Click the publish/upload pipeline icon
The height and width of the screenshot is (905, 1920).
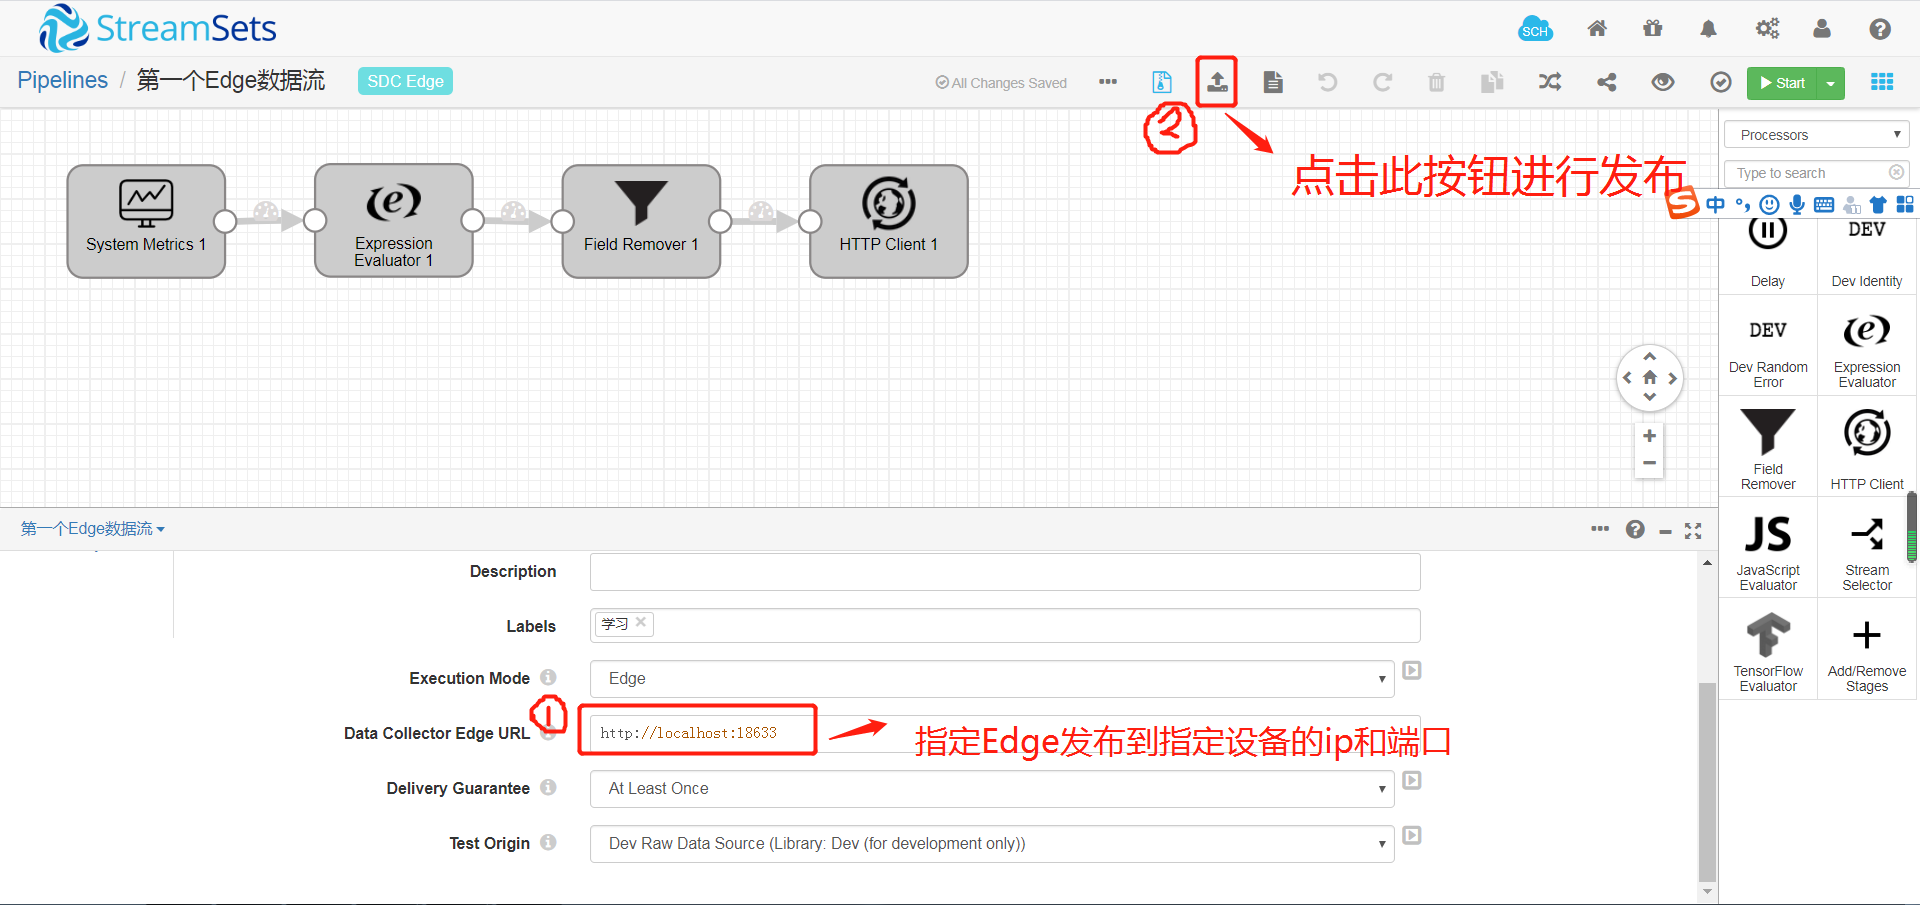(1216, 82)
